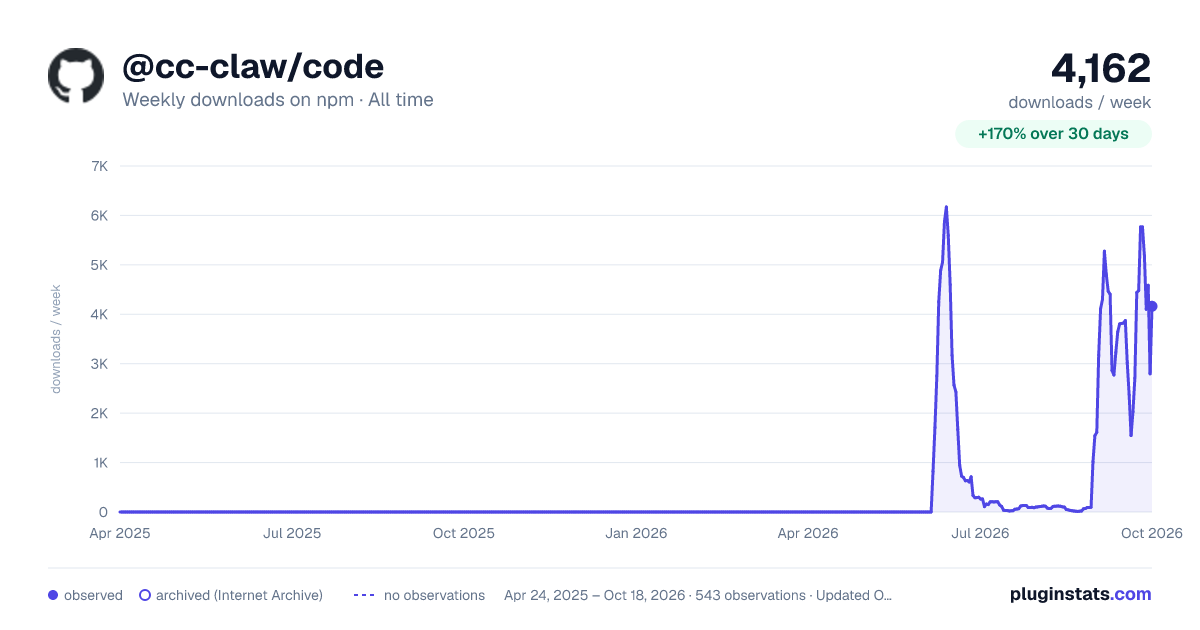Click the vertical 'downloads / week' axis title
The height and width of the screenshot is (630, 1200).
56,339
